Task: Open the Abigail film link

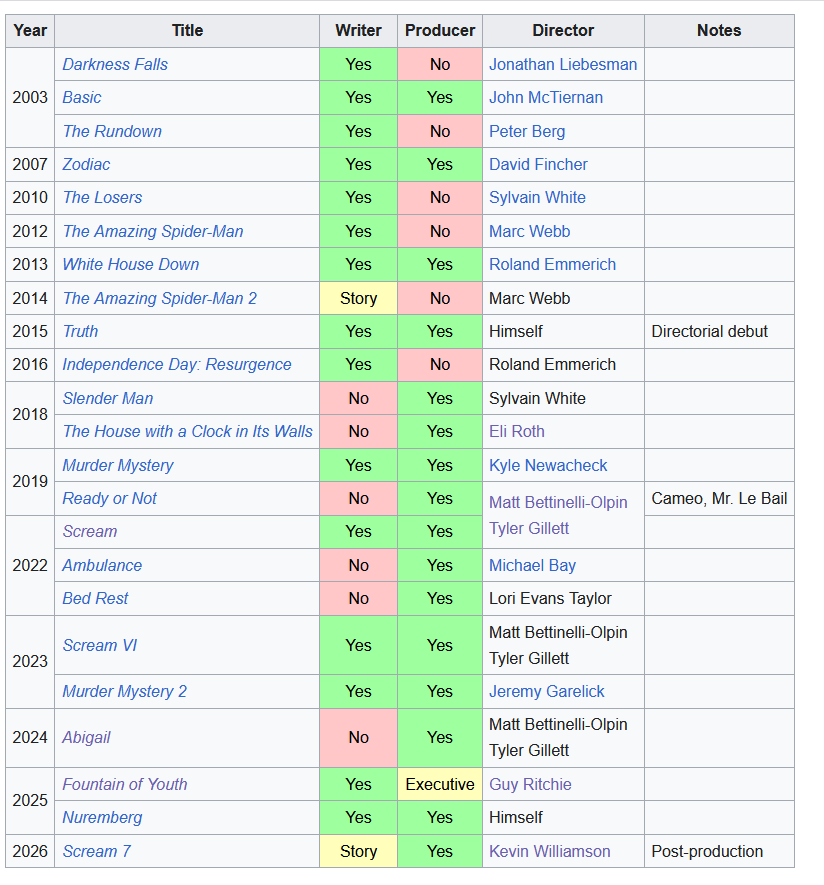Action: [x=86, y=737]
